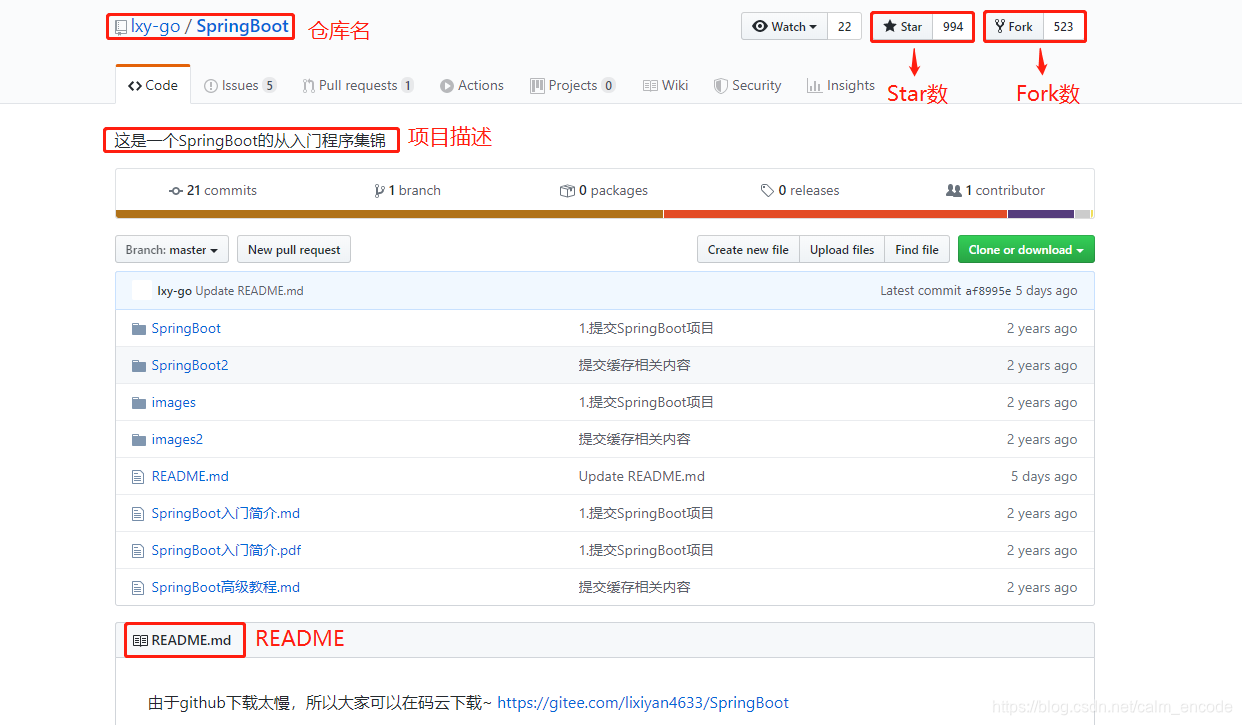
Task: View the 523 forks count
Action: tap(1064, 27)
